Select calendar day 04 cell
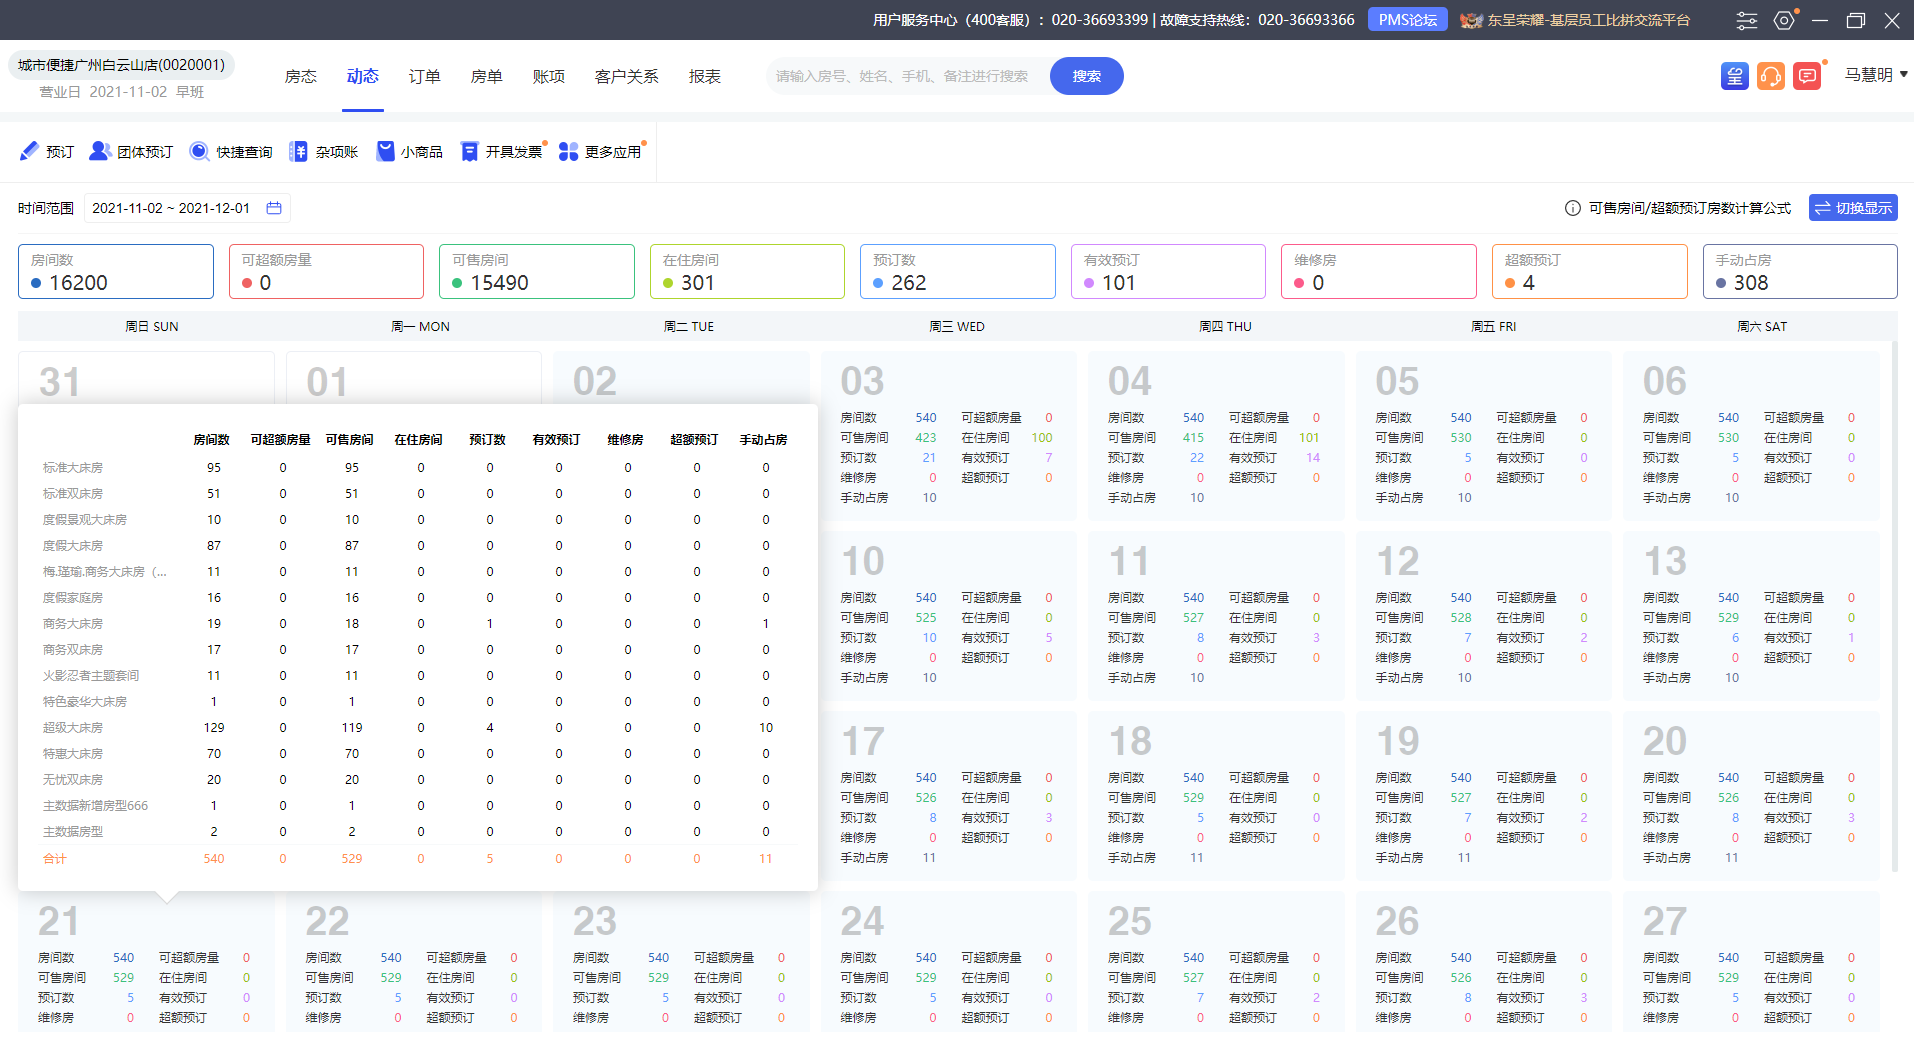The image size is (1914, 1038). tap(1216, 435)
